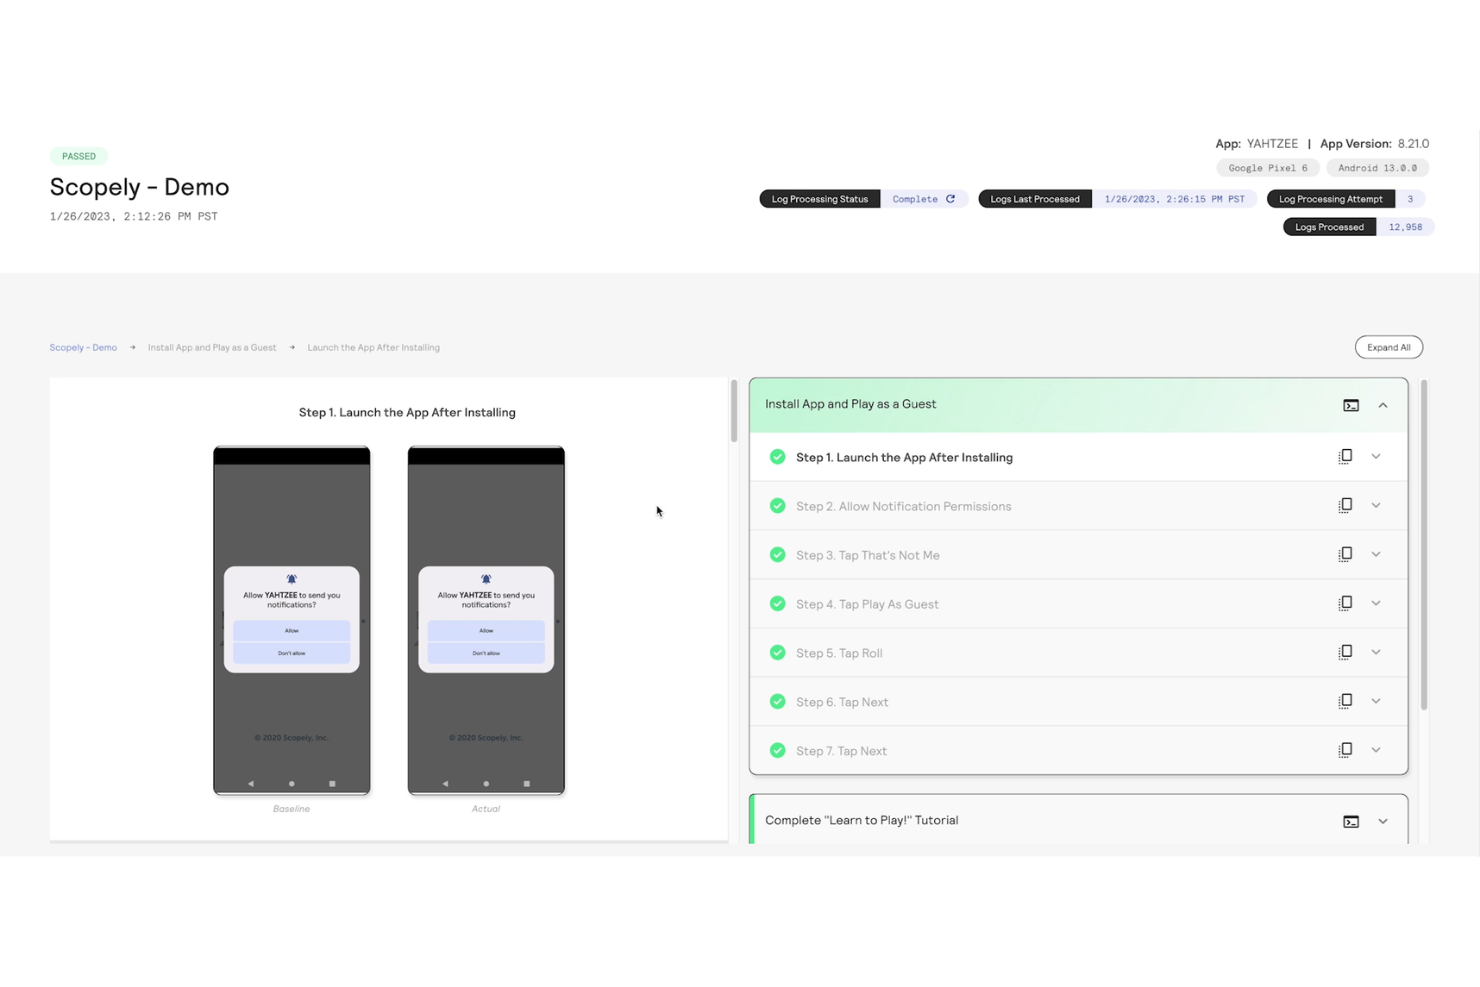Click the terminal icon on Learn to Play Tutorial header
Viewport: 1480px width, 987px height.
click(x=1351, y=820)
